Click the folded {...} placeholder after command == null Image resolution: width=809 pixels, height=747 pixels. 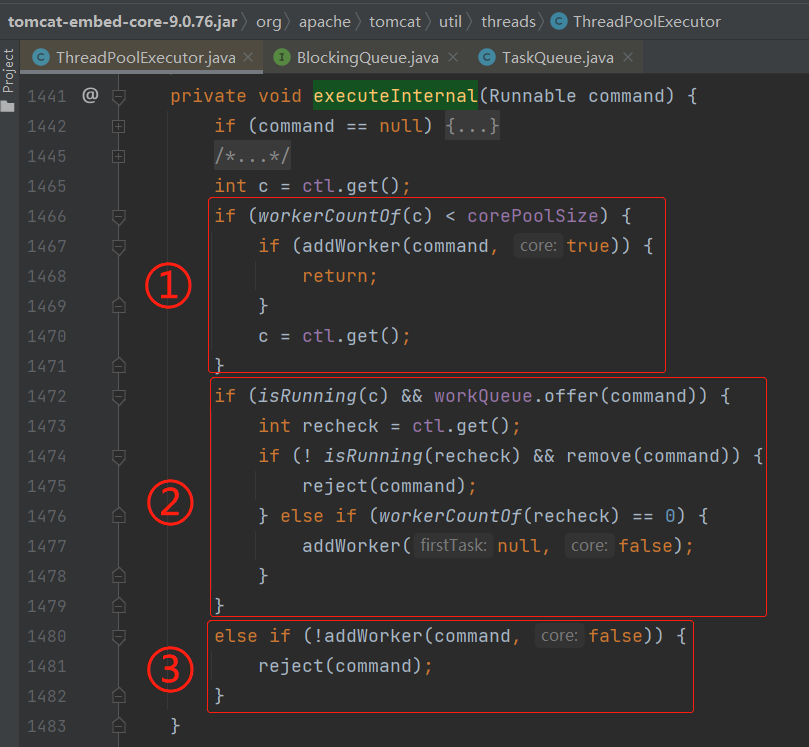[472, 127]
